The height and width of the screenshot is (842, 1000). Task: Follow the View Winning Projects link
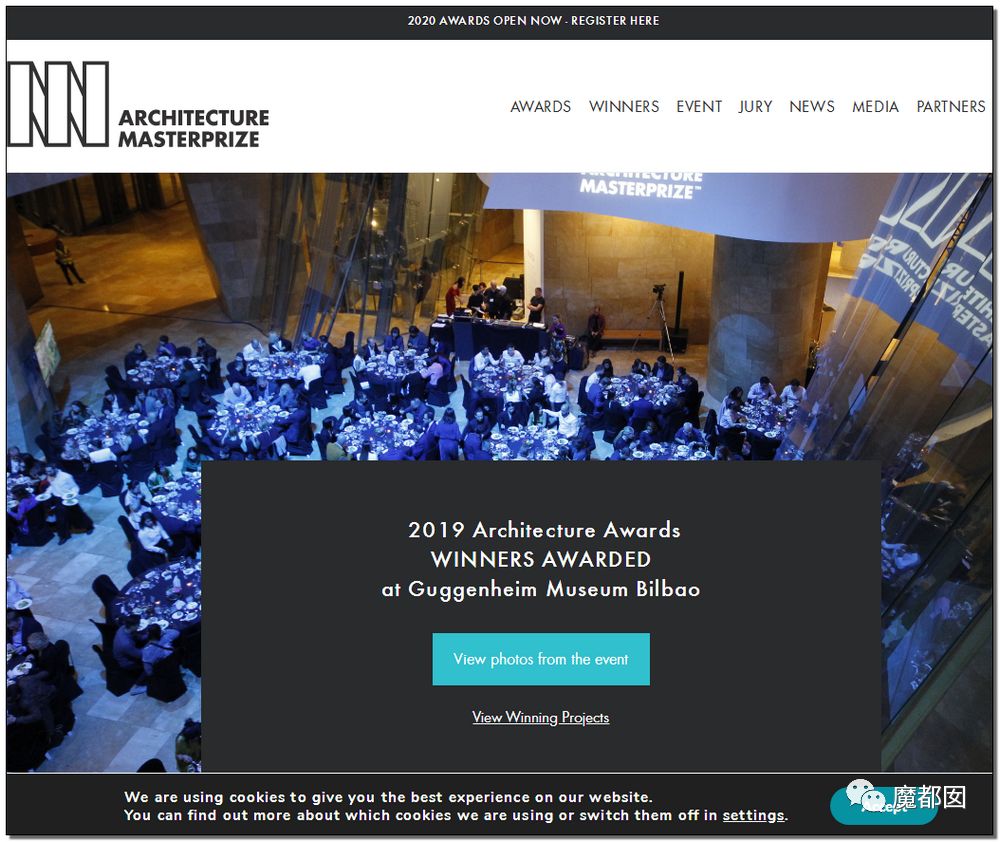[541, 718]
